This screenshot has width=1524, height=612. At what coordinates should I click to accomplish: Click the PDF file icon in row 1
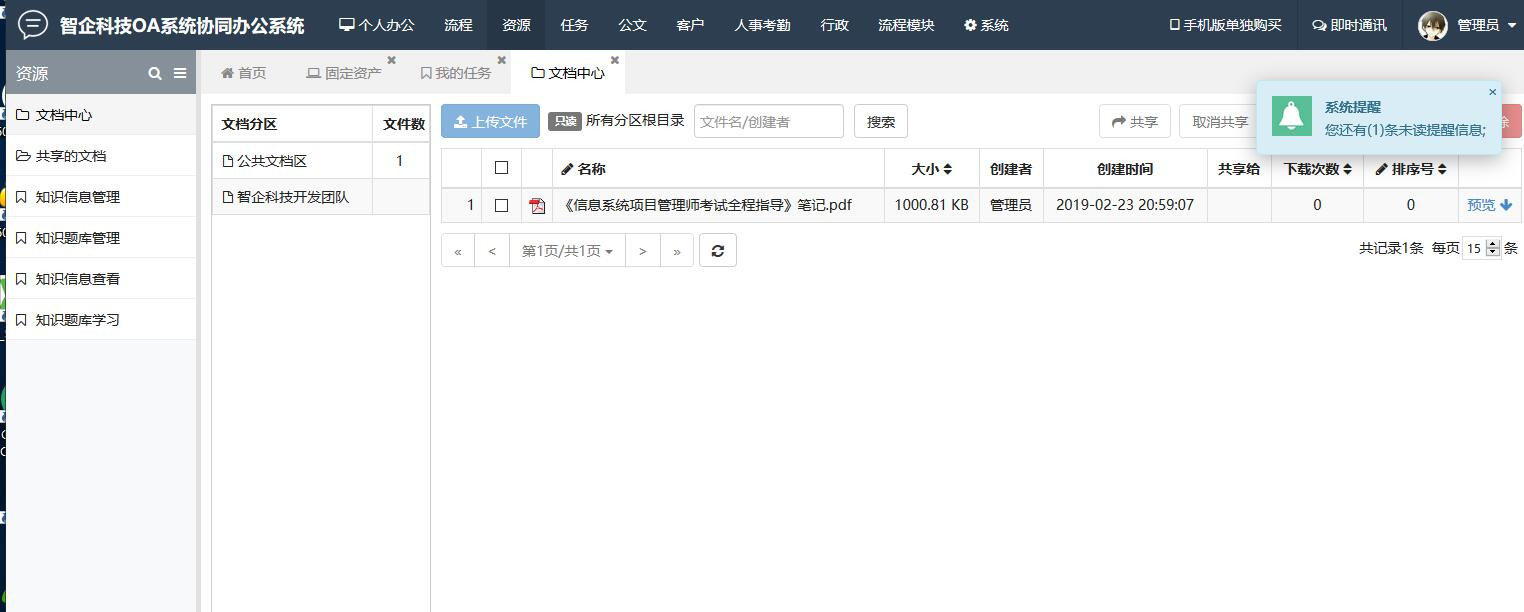point(537,205)
